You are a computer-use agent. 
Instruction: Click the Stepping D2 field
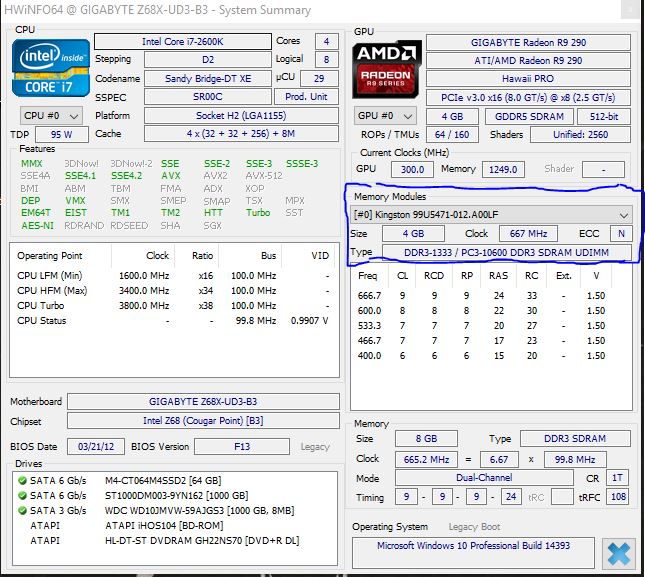(x=208, y=60)
